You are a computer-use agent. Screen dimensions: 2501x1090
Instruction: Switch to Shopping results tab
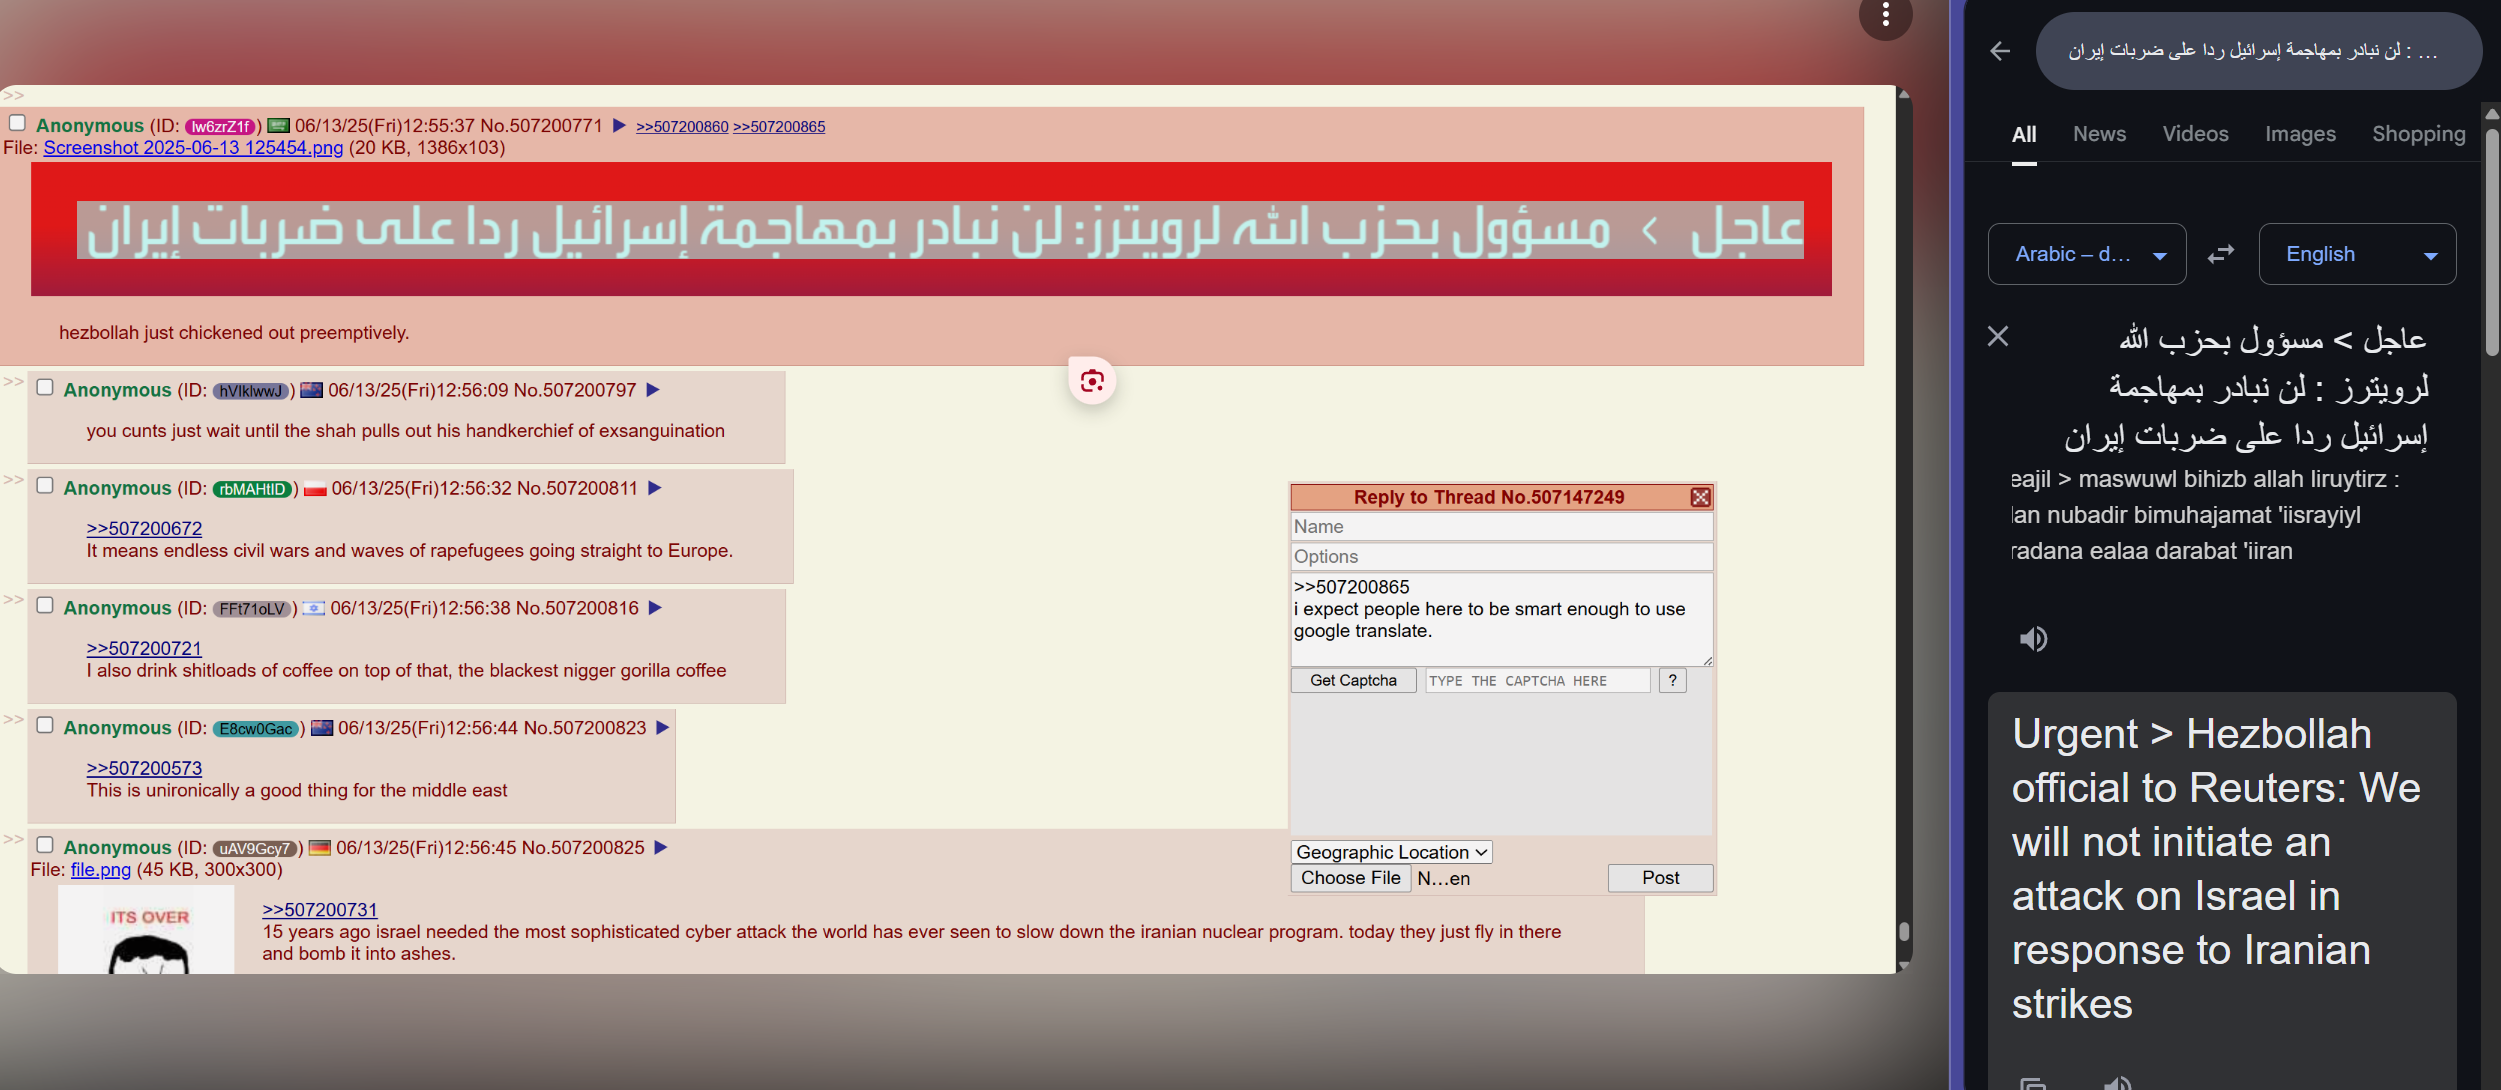pyautogui.click(x=2418, y=134)
